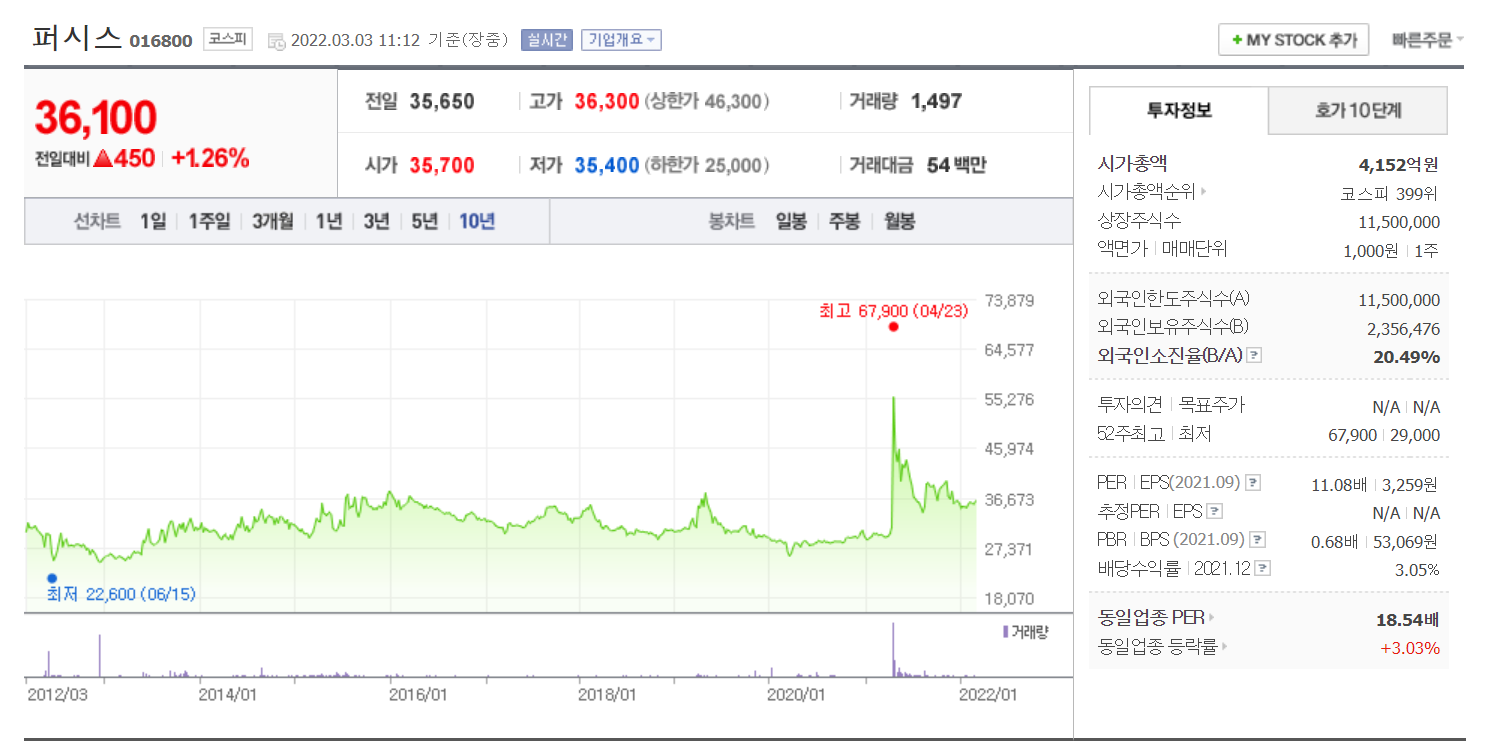Select the 5년 line chart period
Screen dimensions: 1498x741
point(425,221)
